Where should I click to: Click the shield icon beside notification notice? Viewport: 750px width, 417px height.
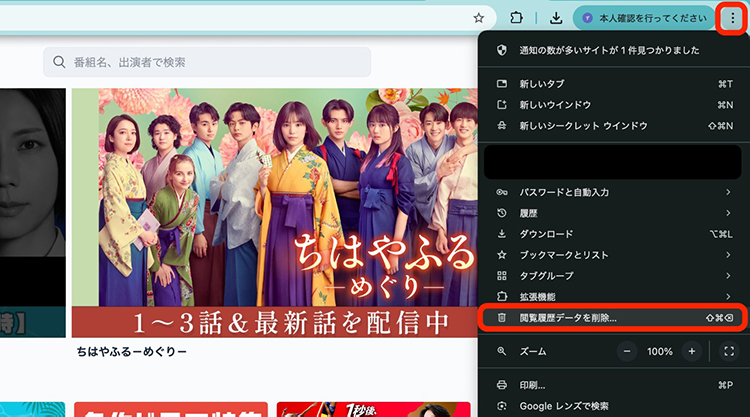501,50
